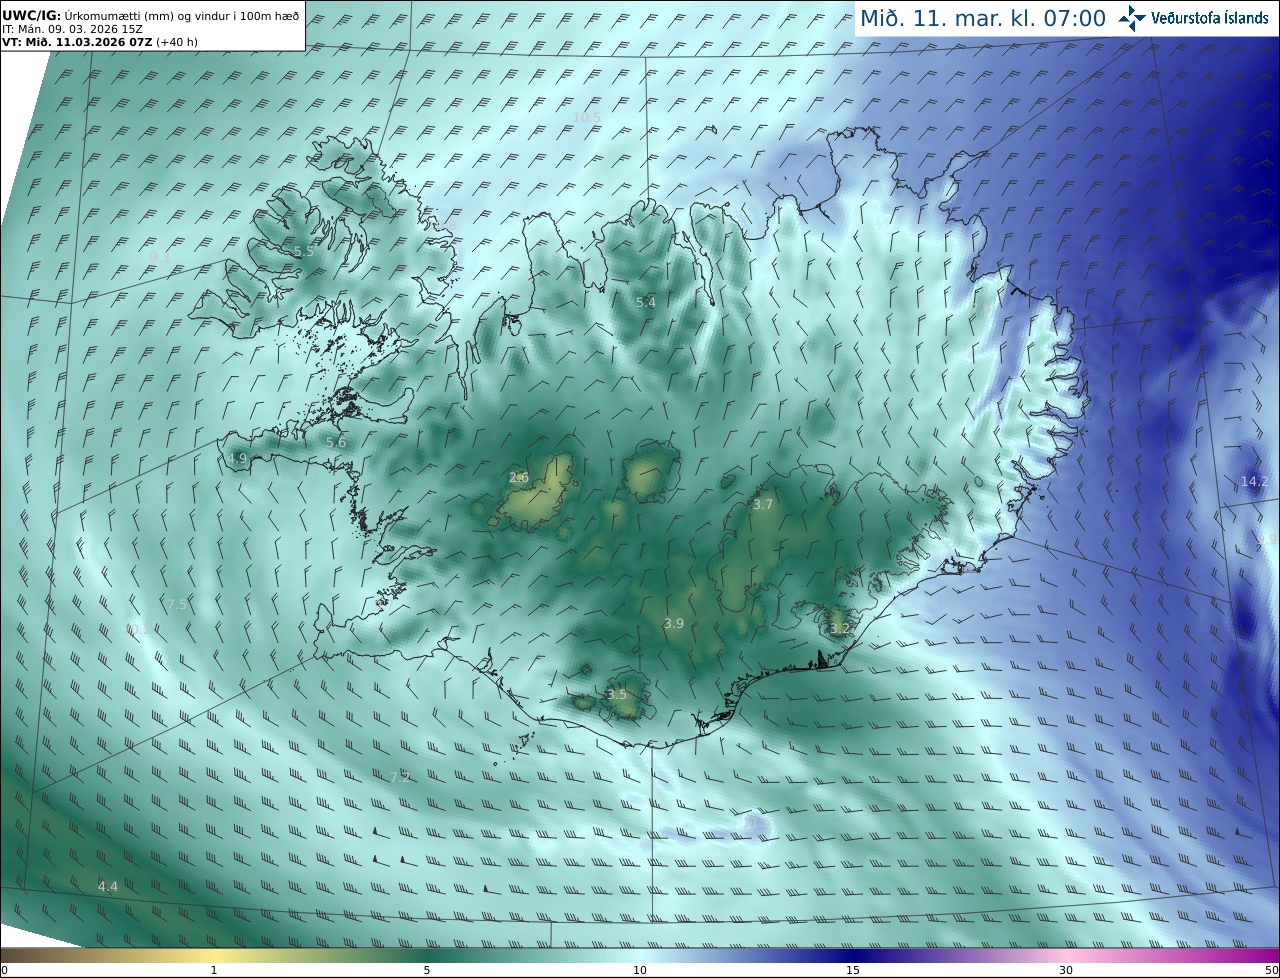Click the colour scale tick label 30
1280x978 pixels.
[x=1066, y=971]
